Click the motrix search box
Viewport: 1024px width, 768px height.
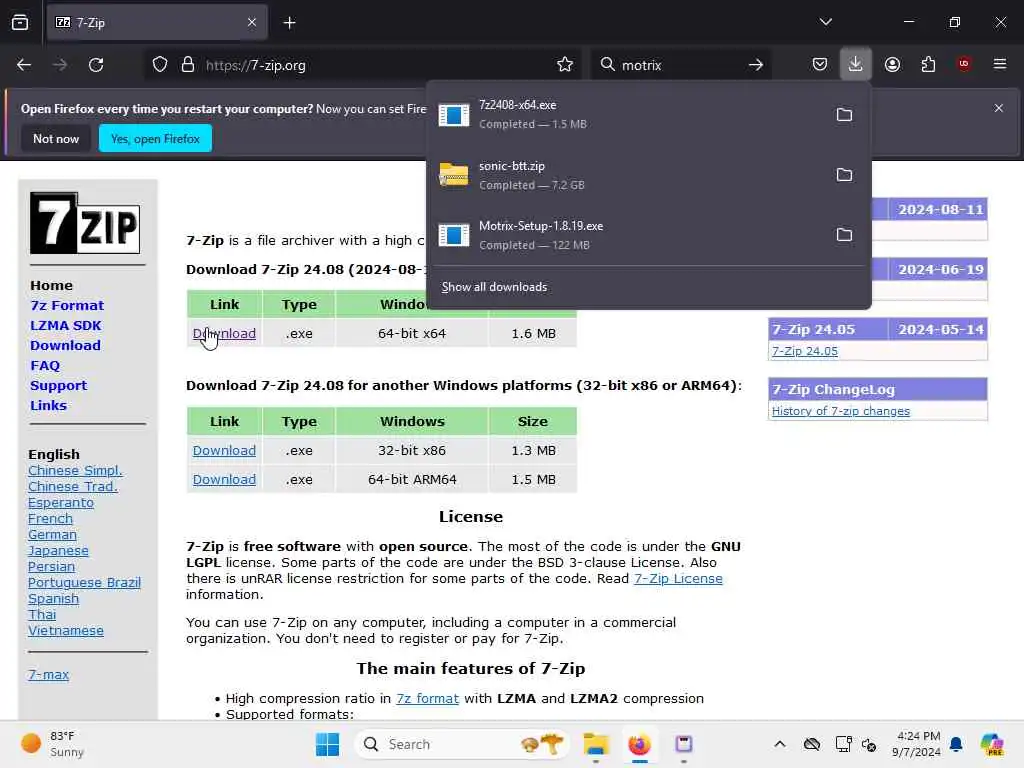pos(679,65)
